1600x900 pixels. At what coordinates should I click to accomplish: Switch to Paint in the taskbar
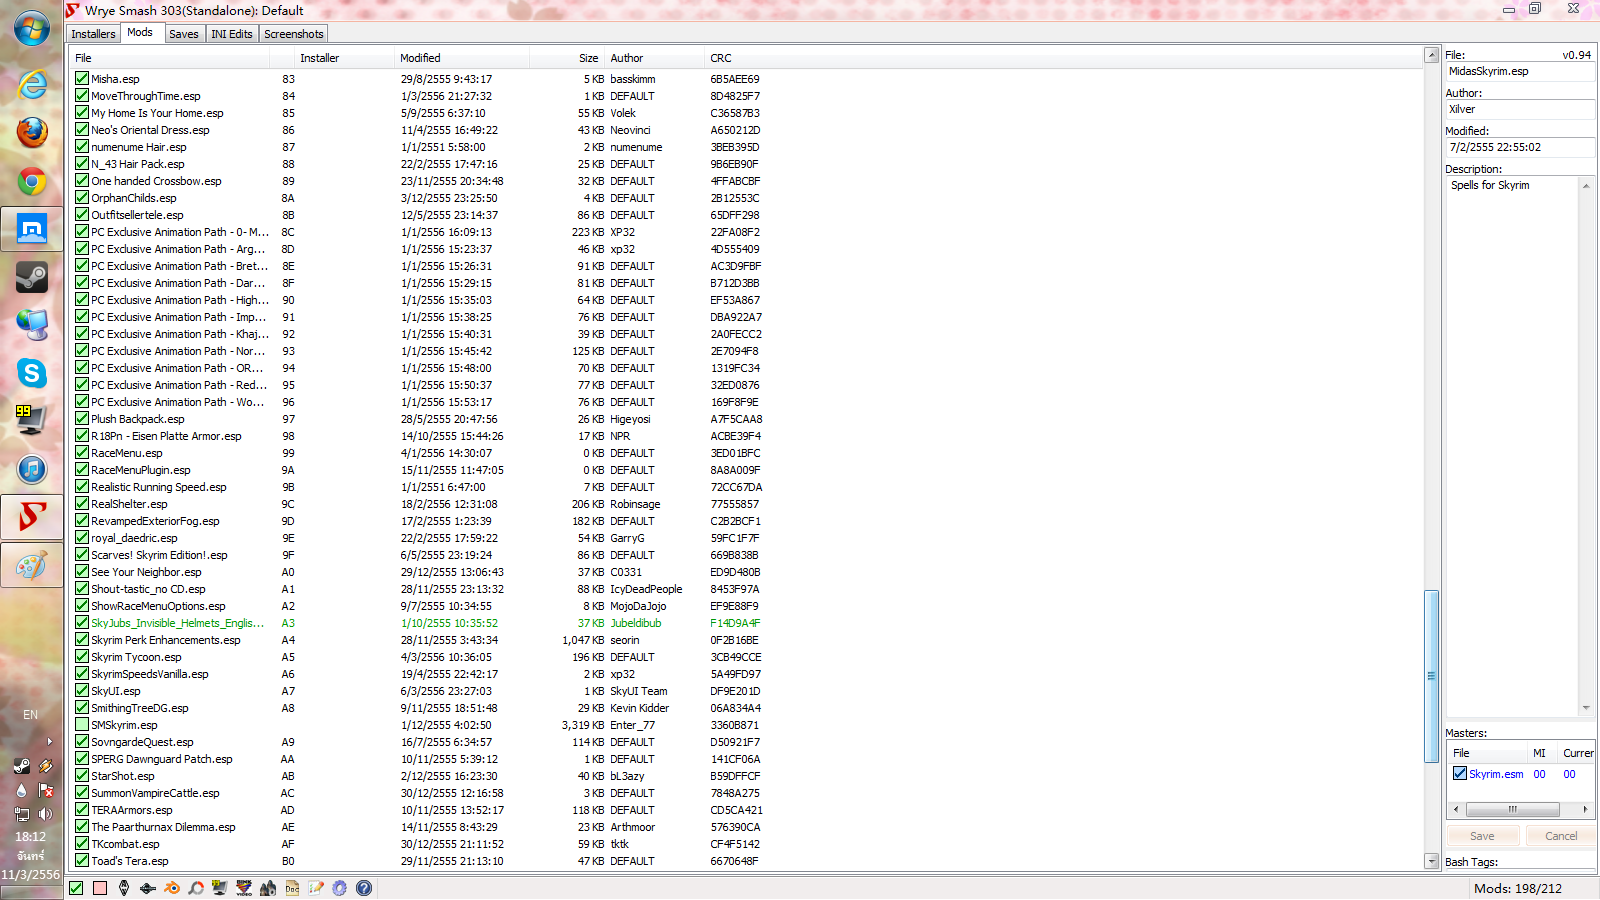coord(31,565)
